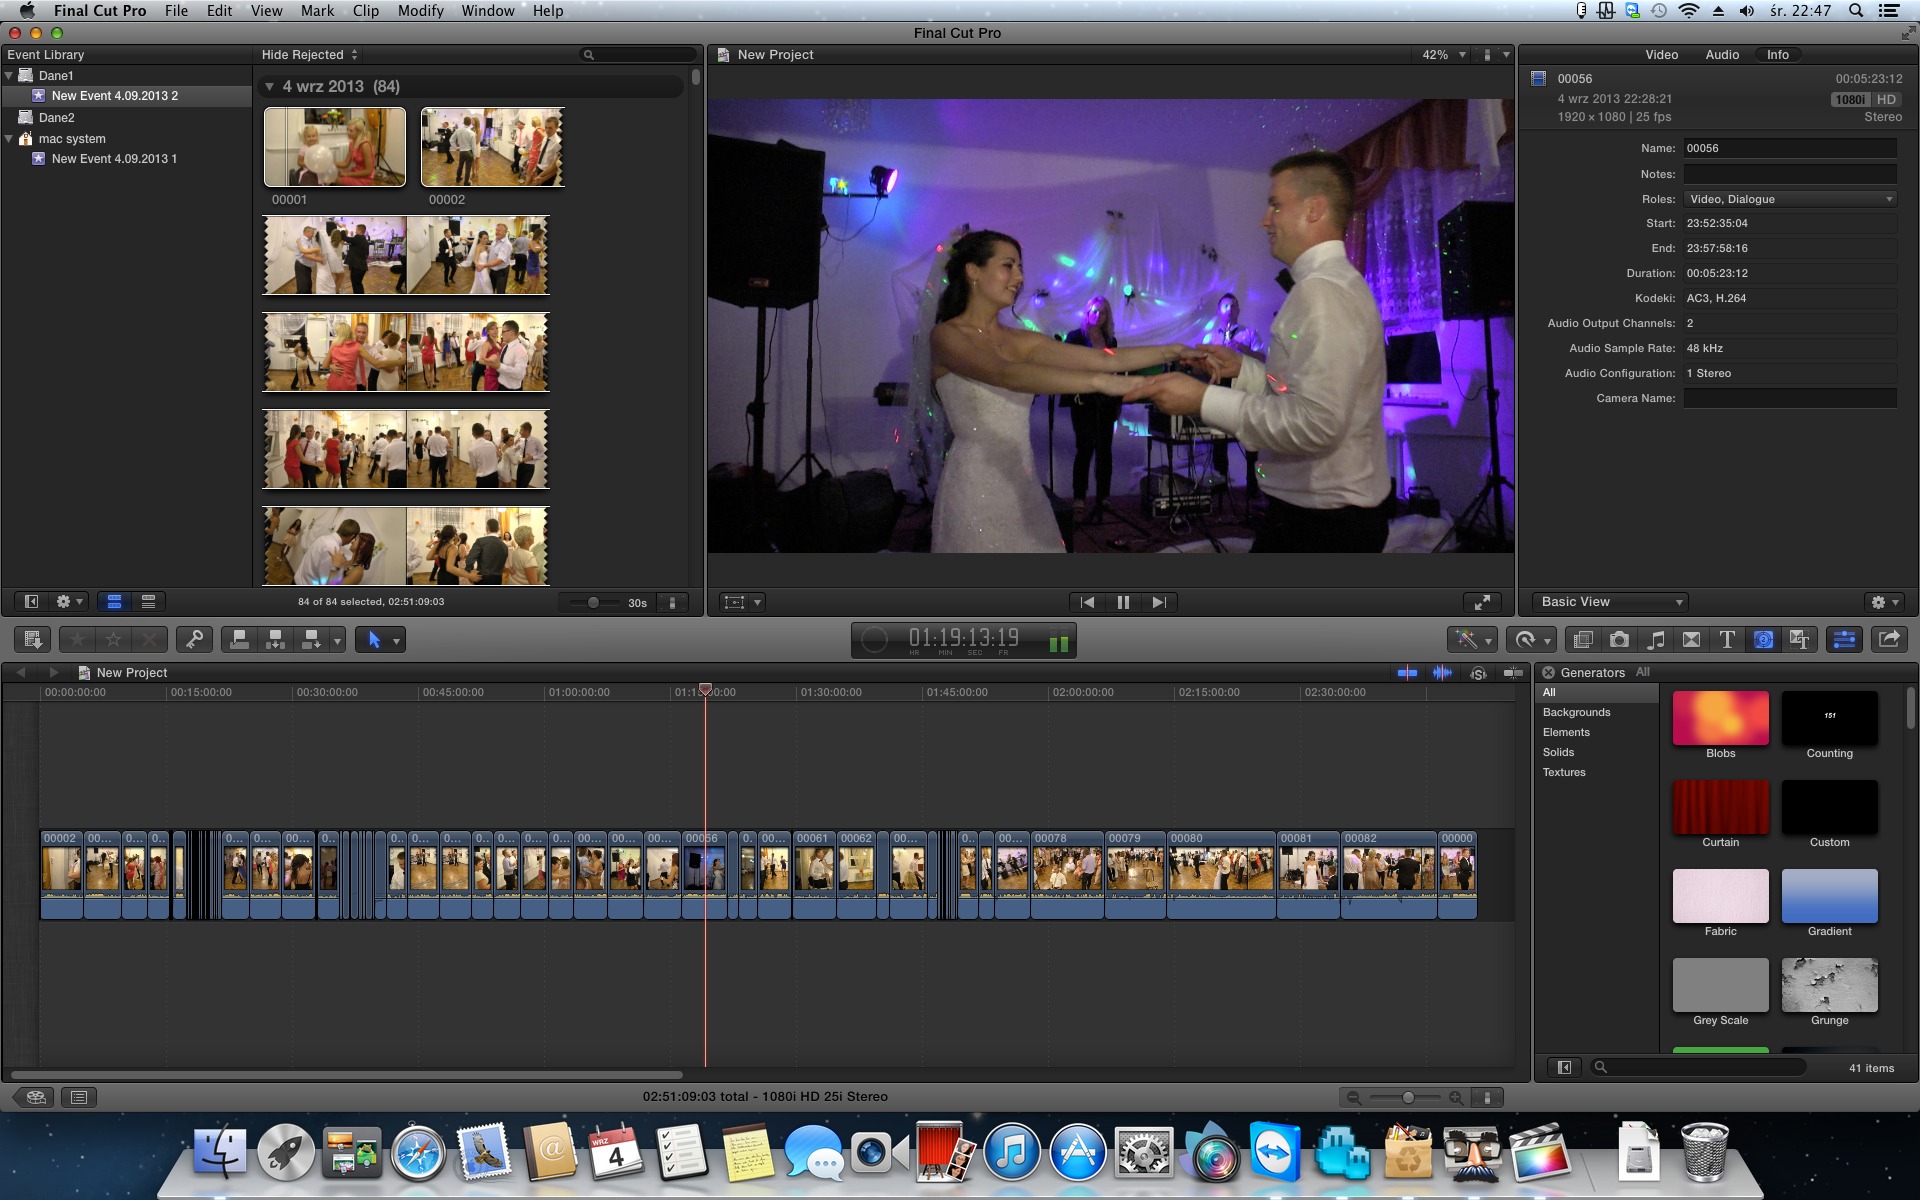1920x1200 pixels.
Task: Toggle the Timeline Index
Action: click(79, 1097)
